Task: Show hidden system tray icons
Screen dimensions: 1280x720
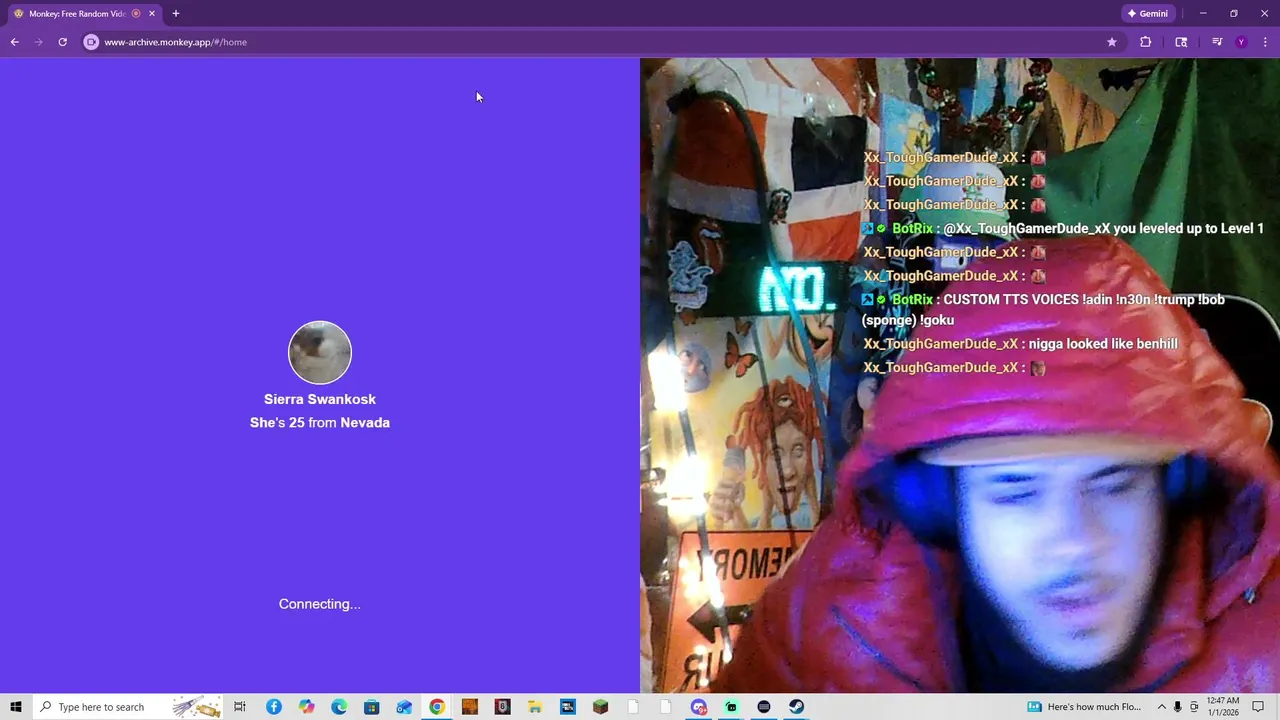Action: pyautogui.click(x=1161, y=707)
